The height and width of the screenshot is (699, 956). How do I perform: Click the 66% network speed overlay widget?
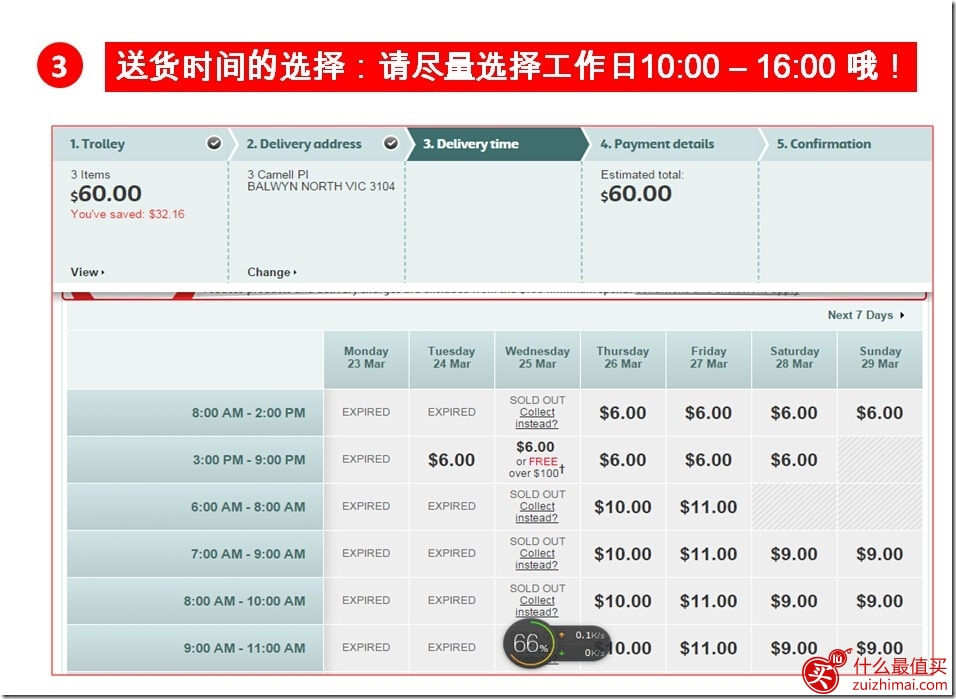point(555,643)
